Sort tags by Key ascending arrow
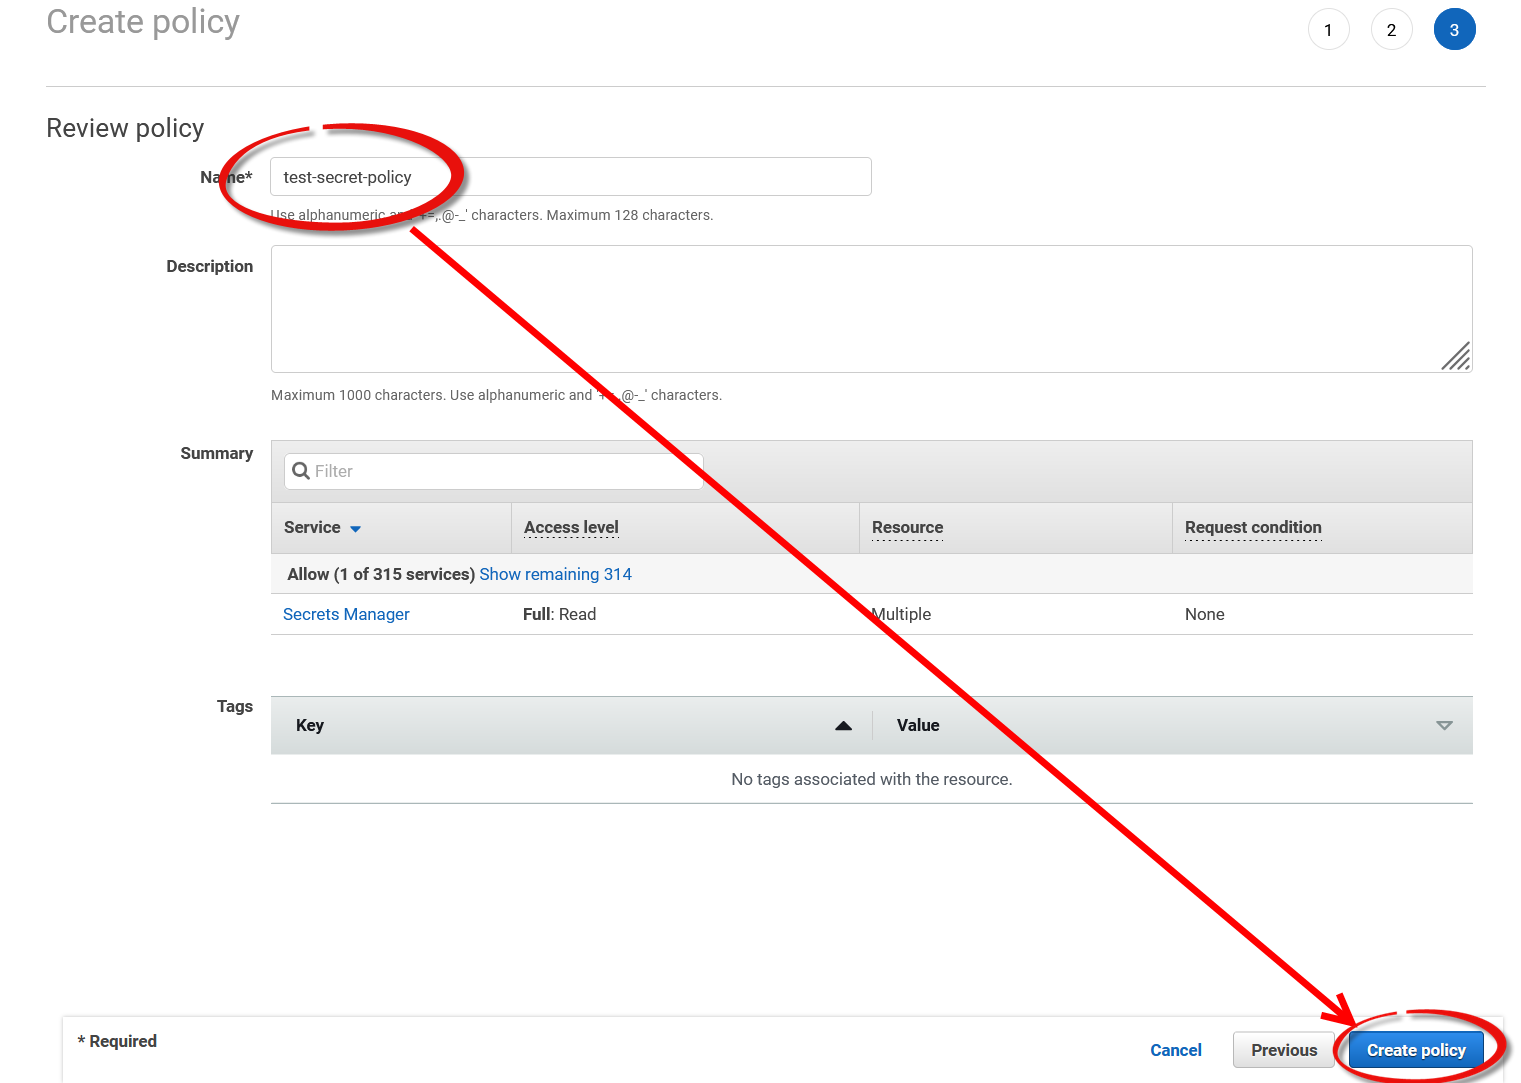The height and width of the screenshot is (1083, 1521). coord(843,726)
